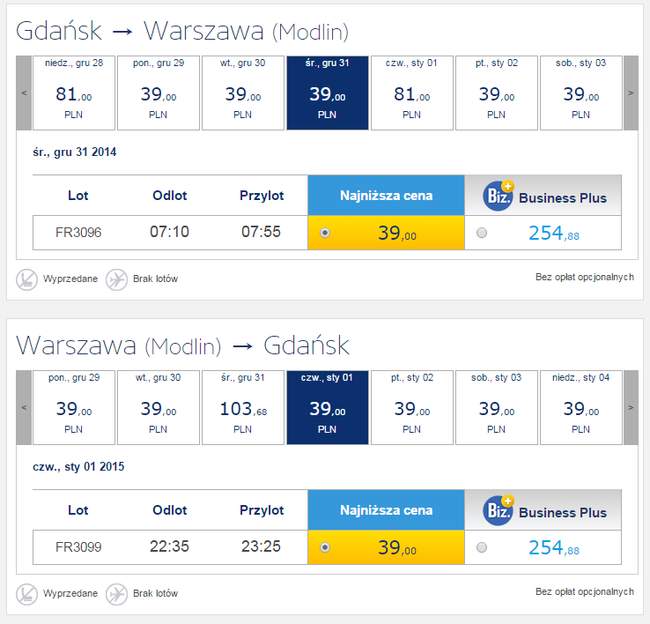Screen dimensions: 650x624
Task: Show earlier dates for Warszawa to Gdańsk
Action: (24, 408)
